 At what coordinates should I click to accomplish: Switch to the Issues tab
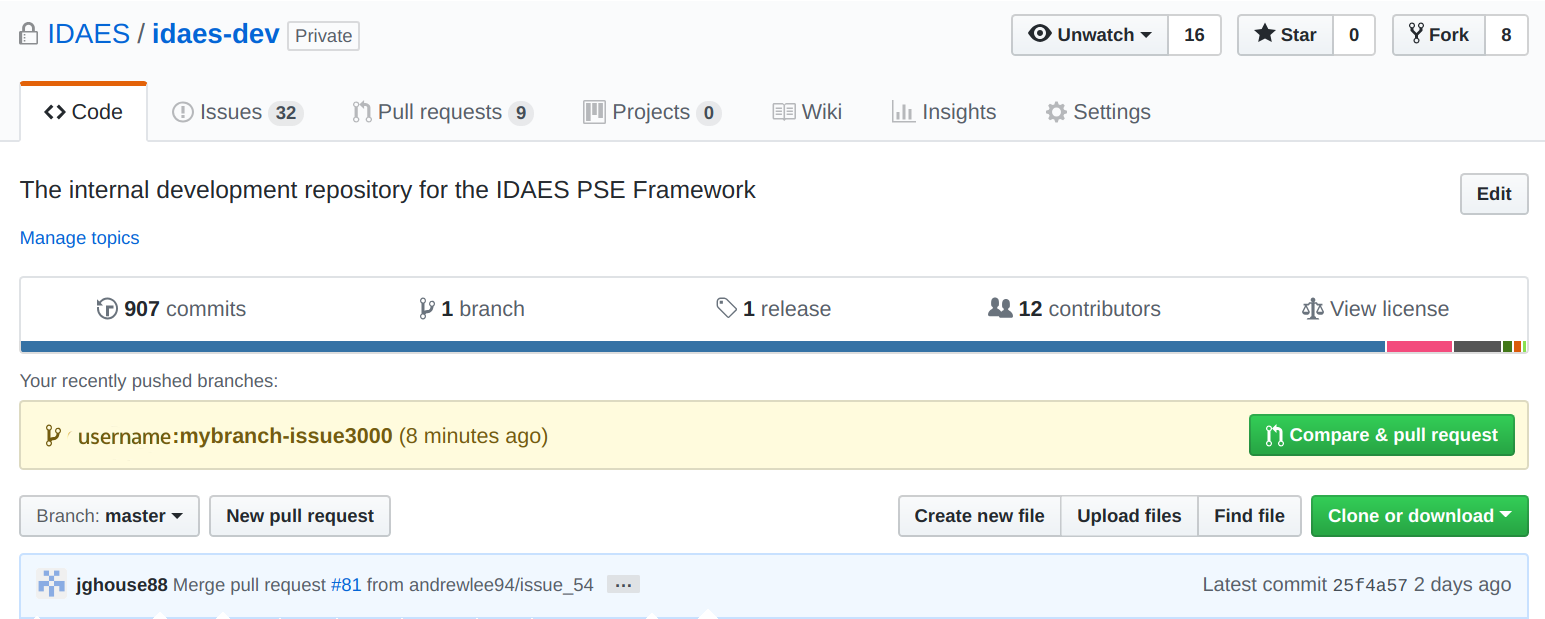[238, 112]
